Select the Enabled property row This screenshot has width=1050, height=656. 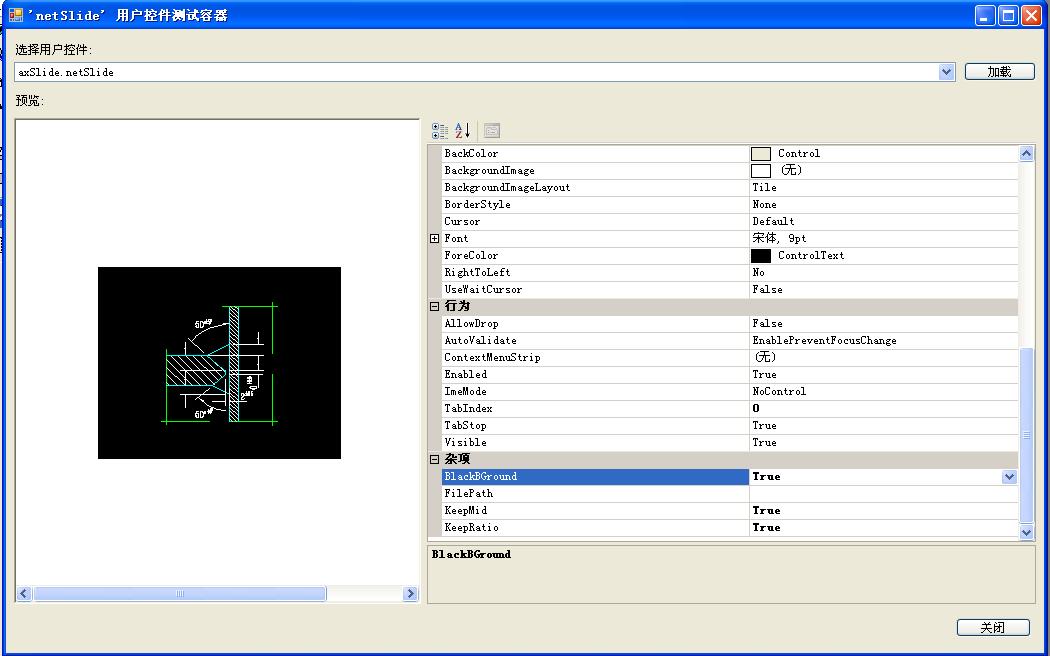(x=729, y=374)
